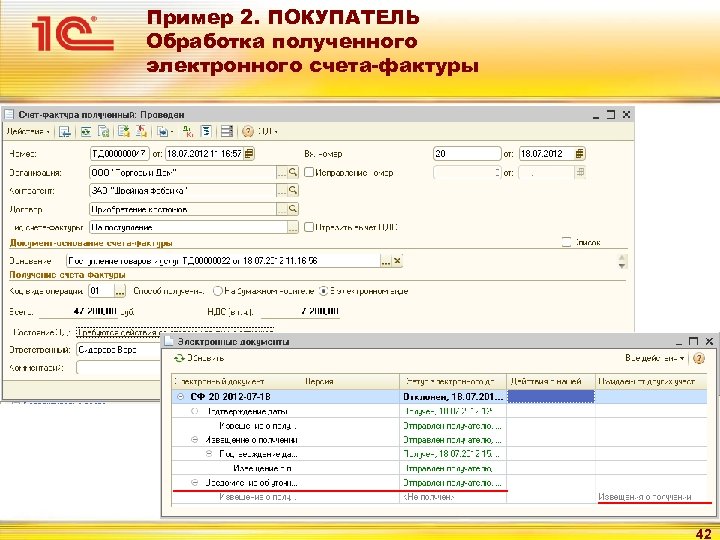The height and width of the screenshot is (540, 720).
Task: Click the Версия column header
Action: [x=349, y=382]
